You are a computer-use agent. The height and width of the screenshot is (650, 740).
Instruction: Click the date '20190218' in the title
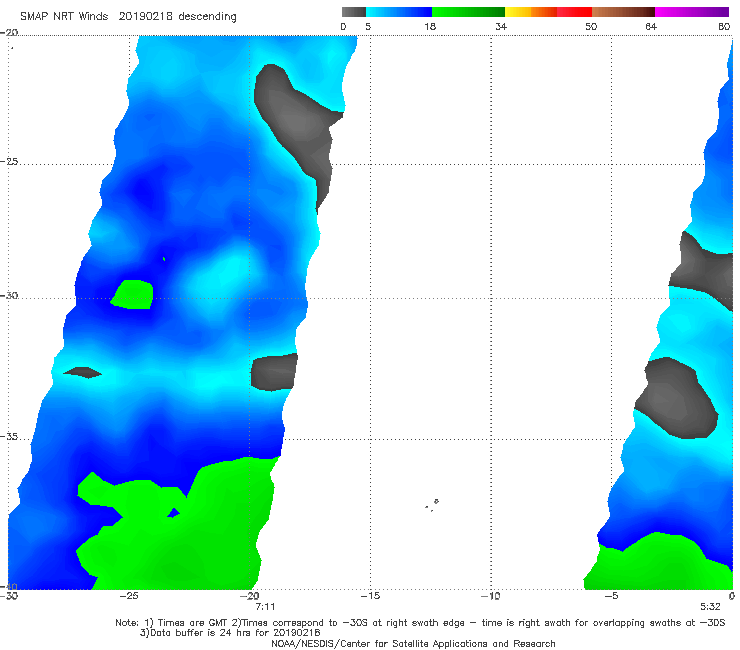click(145, 17)
